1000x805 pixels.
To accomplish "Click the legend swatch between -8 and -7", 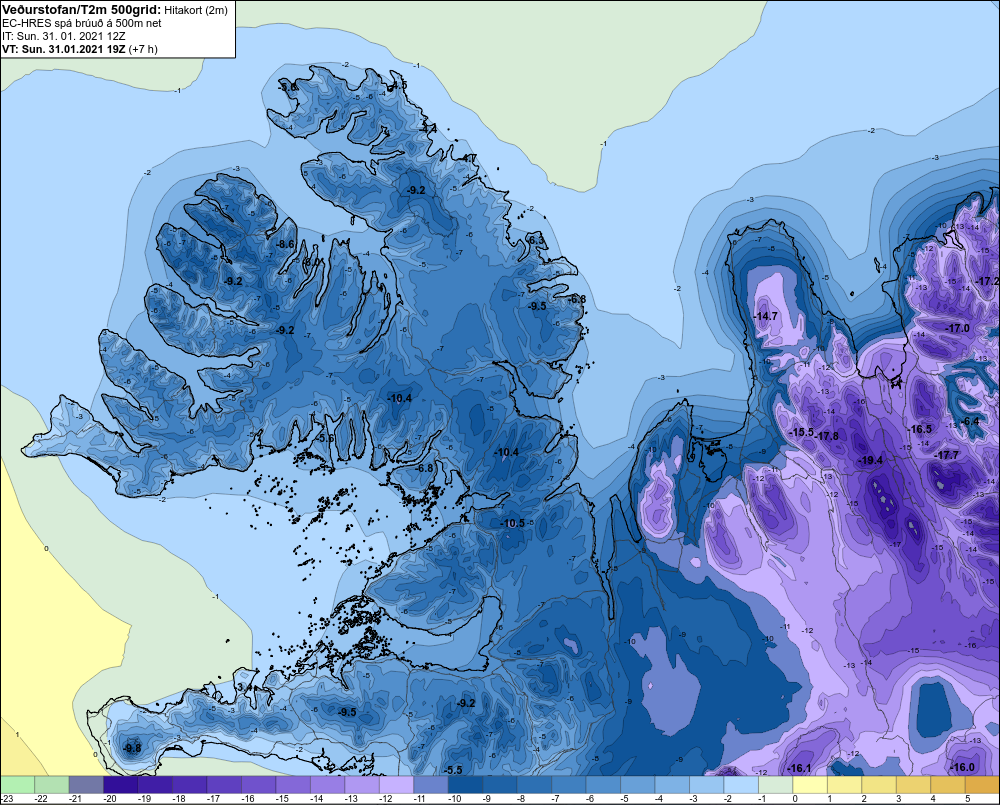I will click(534, 784).
